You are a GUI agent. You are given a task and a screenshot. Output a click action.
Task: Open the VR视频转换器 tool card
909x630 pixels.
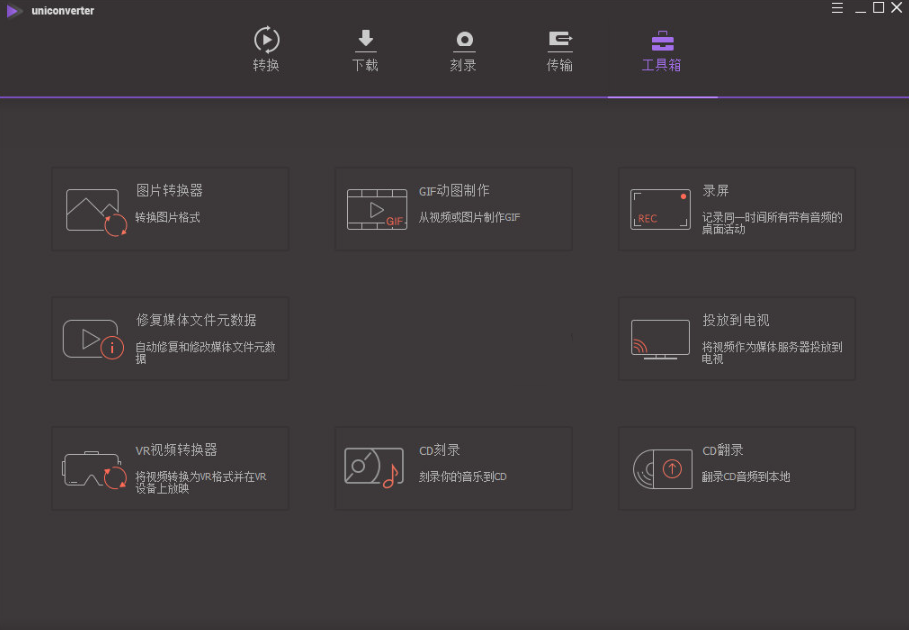pos(170,467)
